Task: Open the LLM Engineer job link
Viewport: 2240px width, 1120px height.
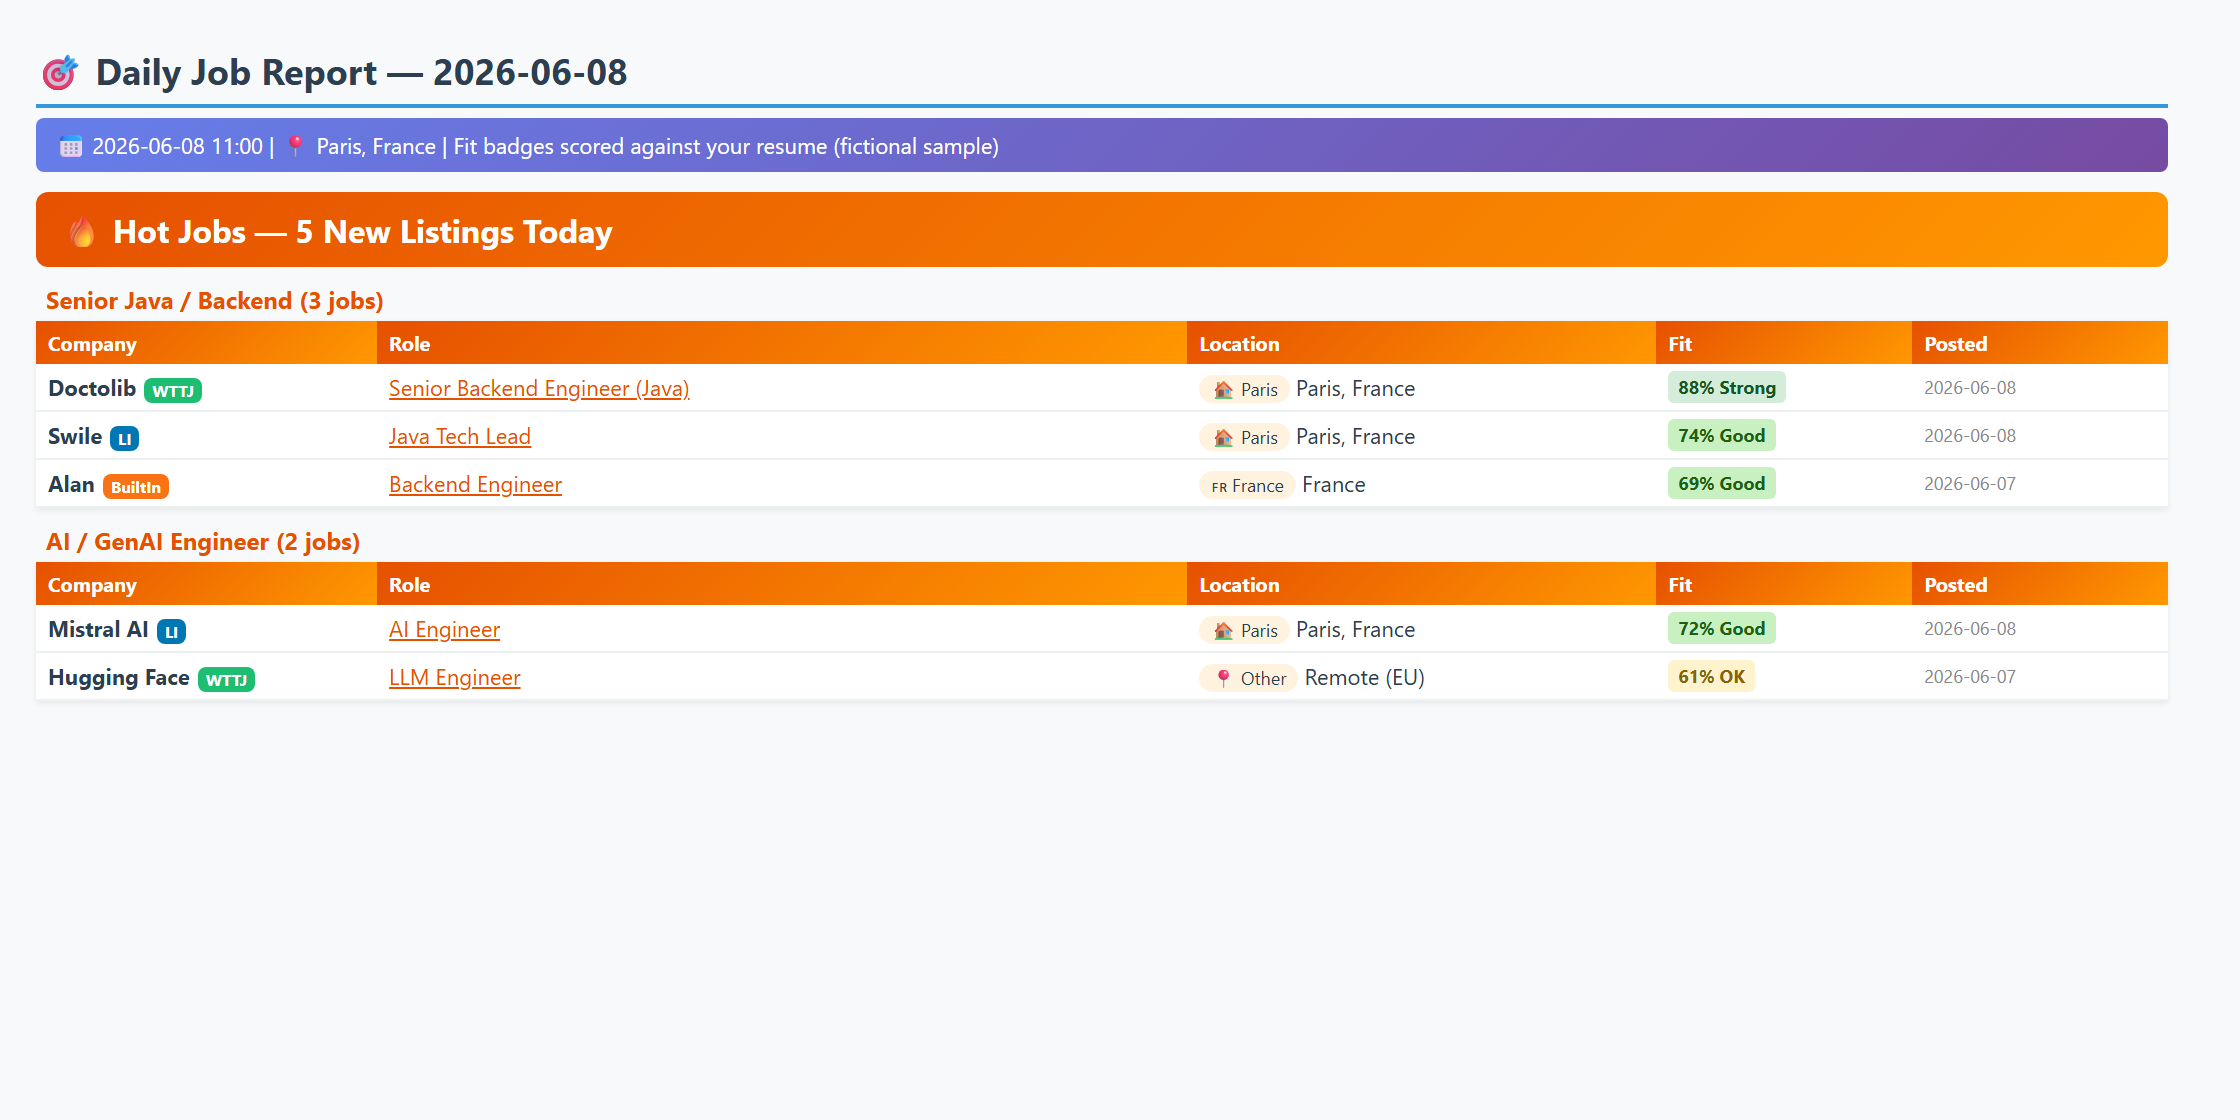Action: 455,678
